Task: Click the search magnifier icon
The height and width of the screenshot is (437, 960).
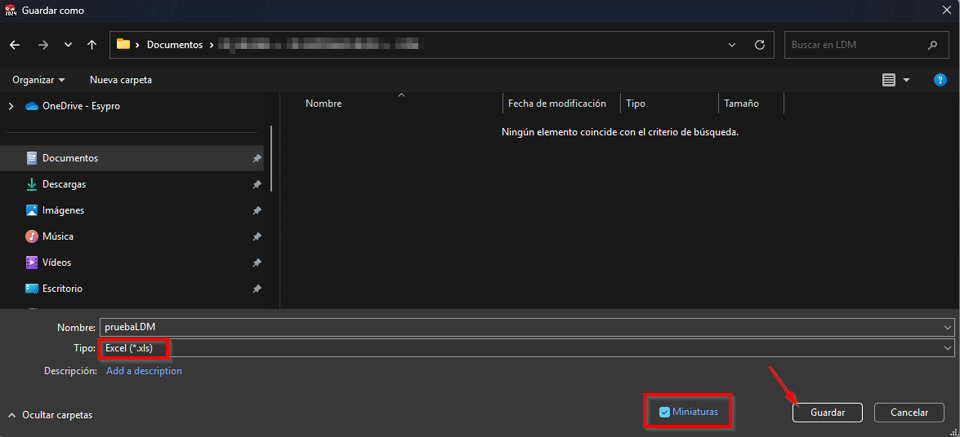Action: [932, 45]
